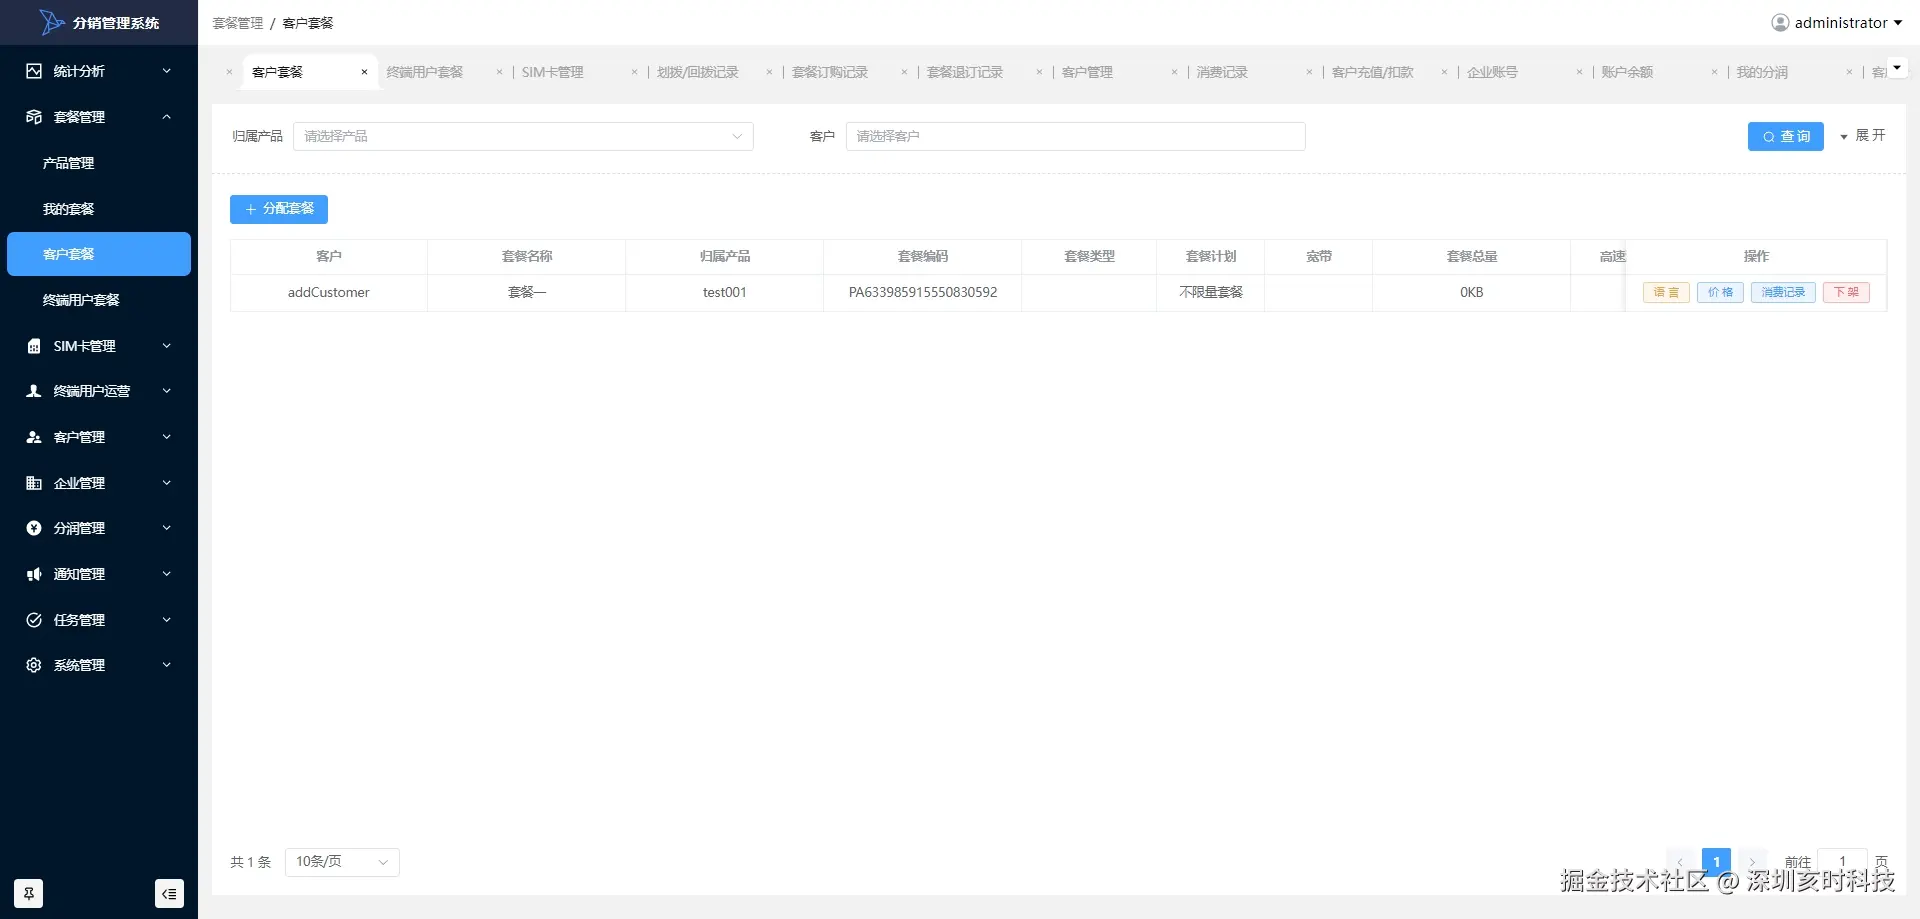Expand the 统计分析 sidebar menu chevron
This screenshot has height=919, width=1920.
point(166,71)
